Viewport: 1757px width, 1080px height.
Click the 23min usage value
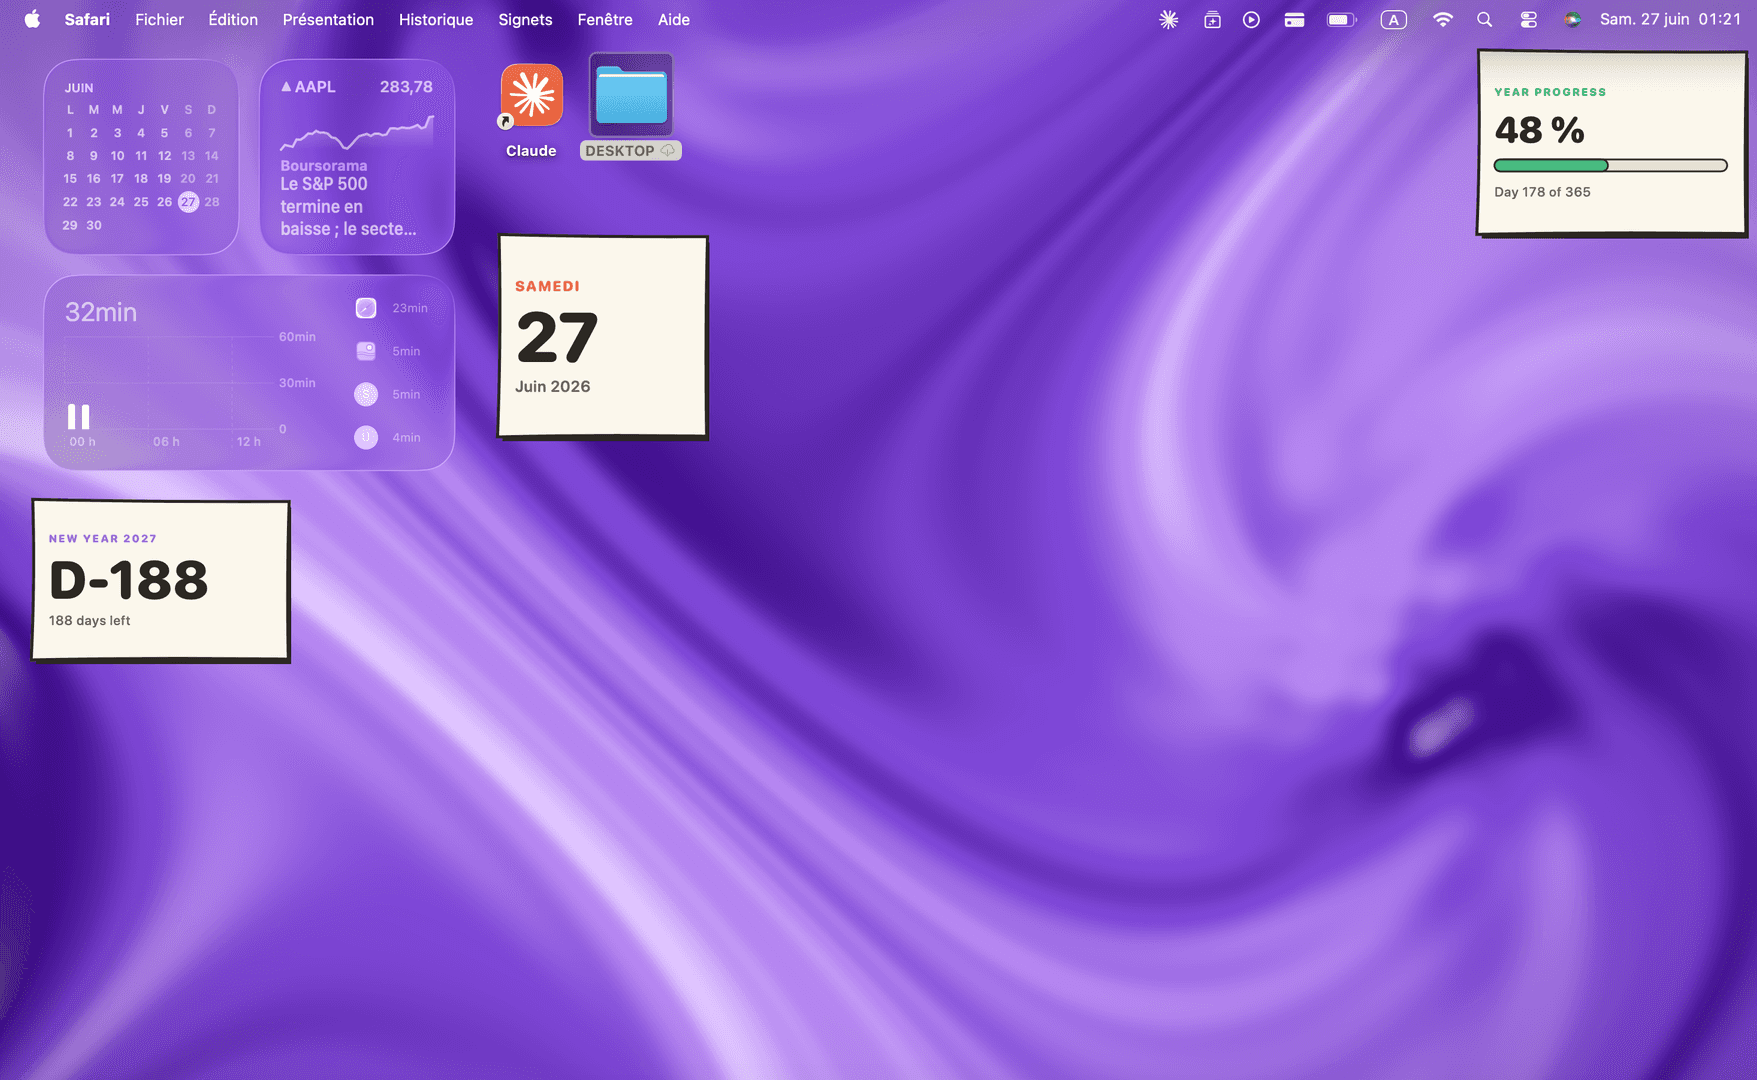pyautogui.click(x=410, y=308)
